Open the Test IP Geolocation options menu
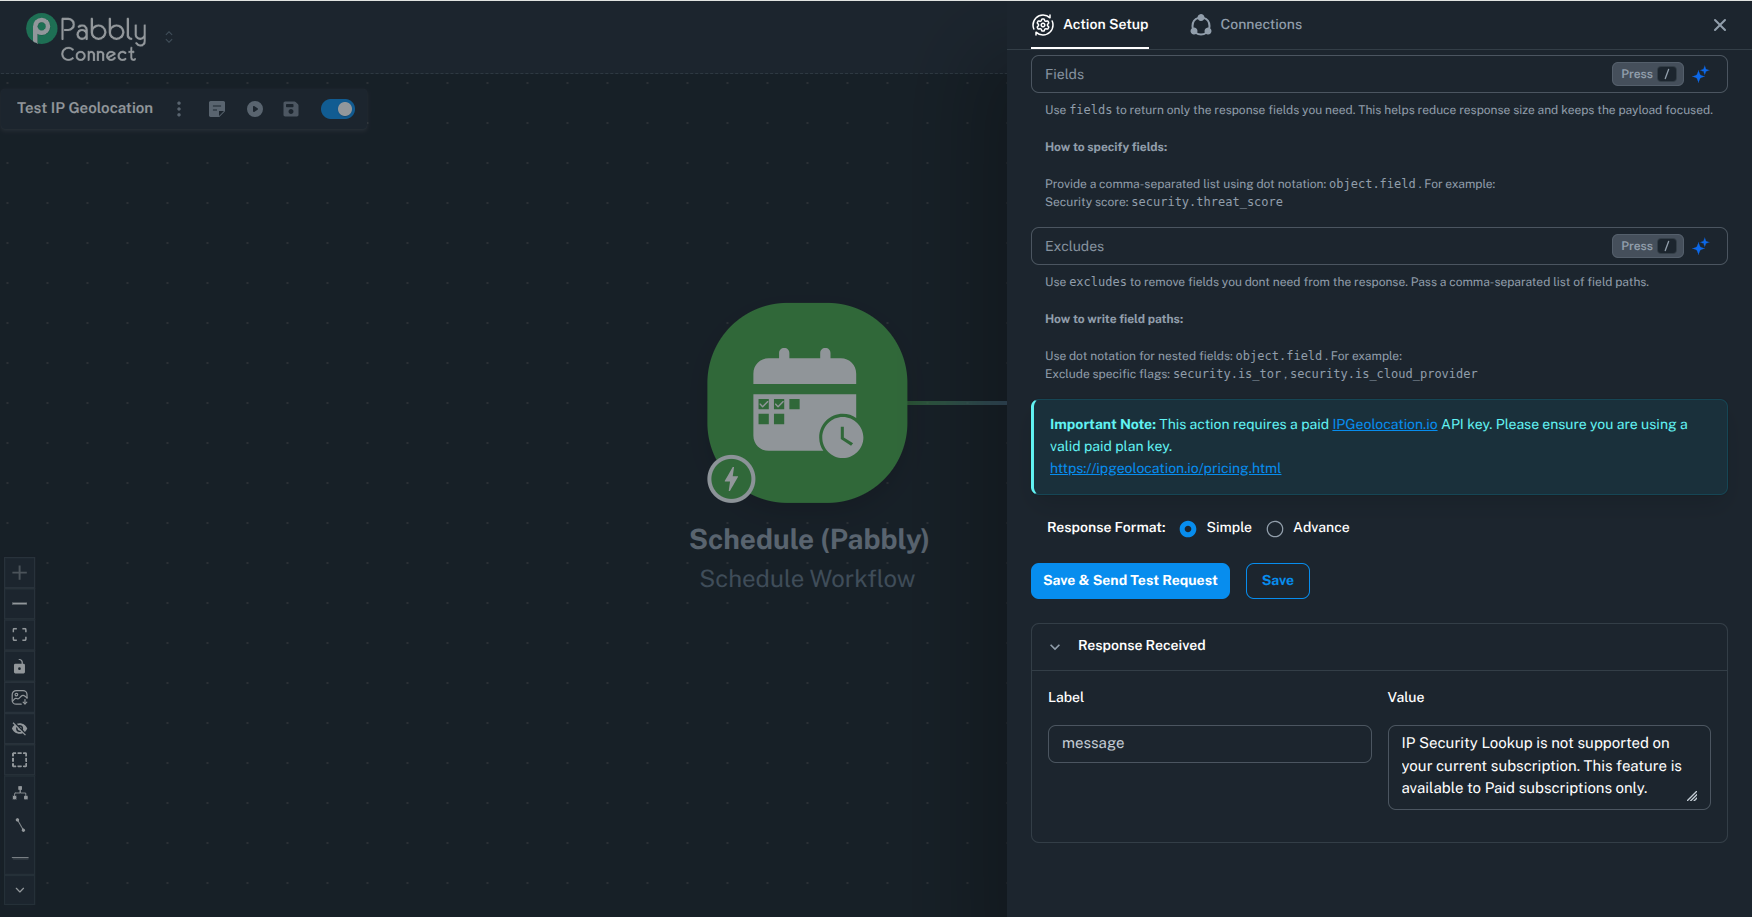 click(179, 109)
